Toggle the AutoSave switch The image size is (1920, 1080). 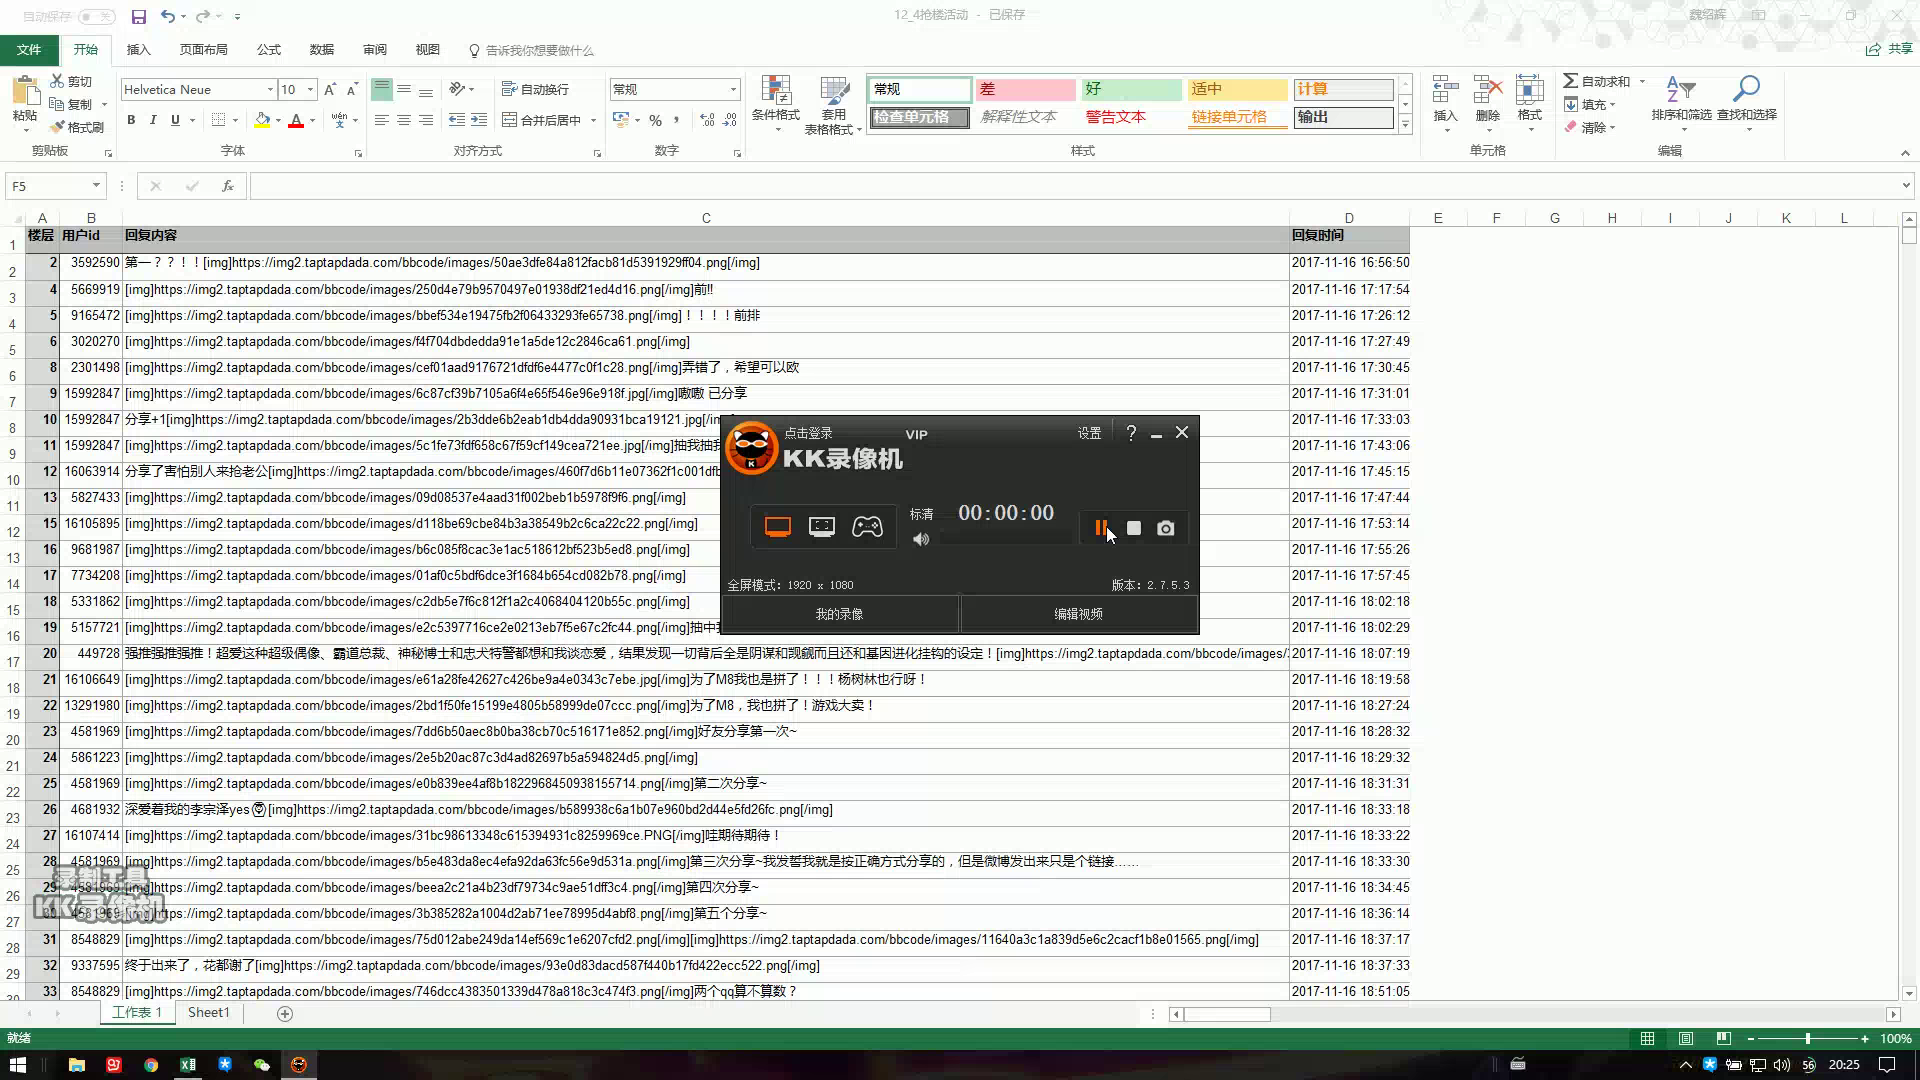[x=96, y=16]
